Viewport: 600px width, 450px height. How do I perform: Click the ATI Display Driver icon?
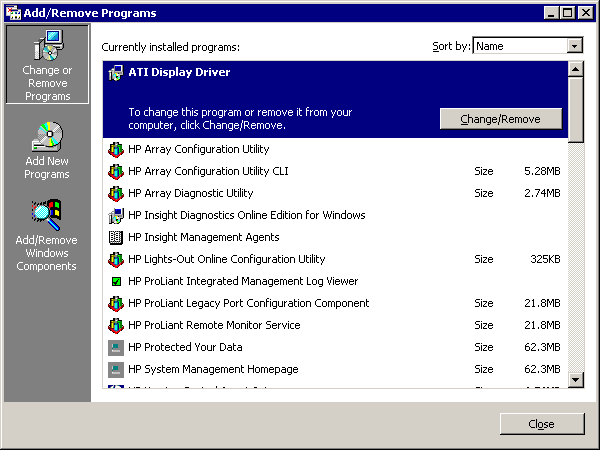(115, 73)
